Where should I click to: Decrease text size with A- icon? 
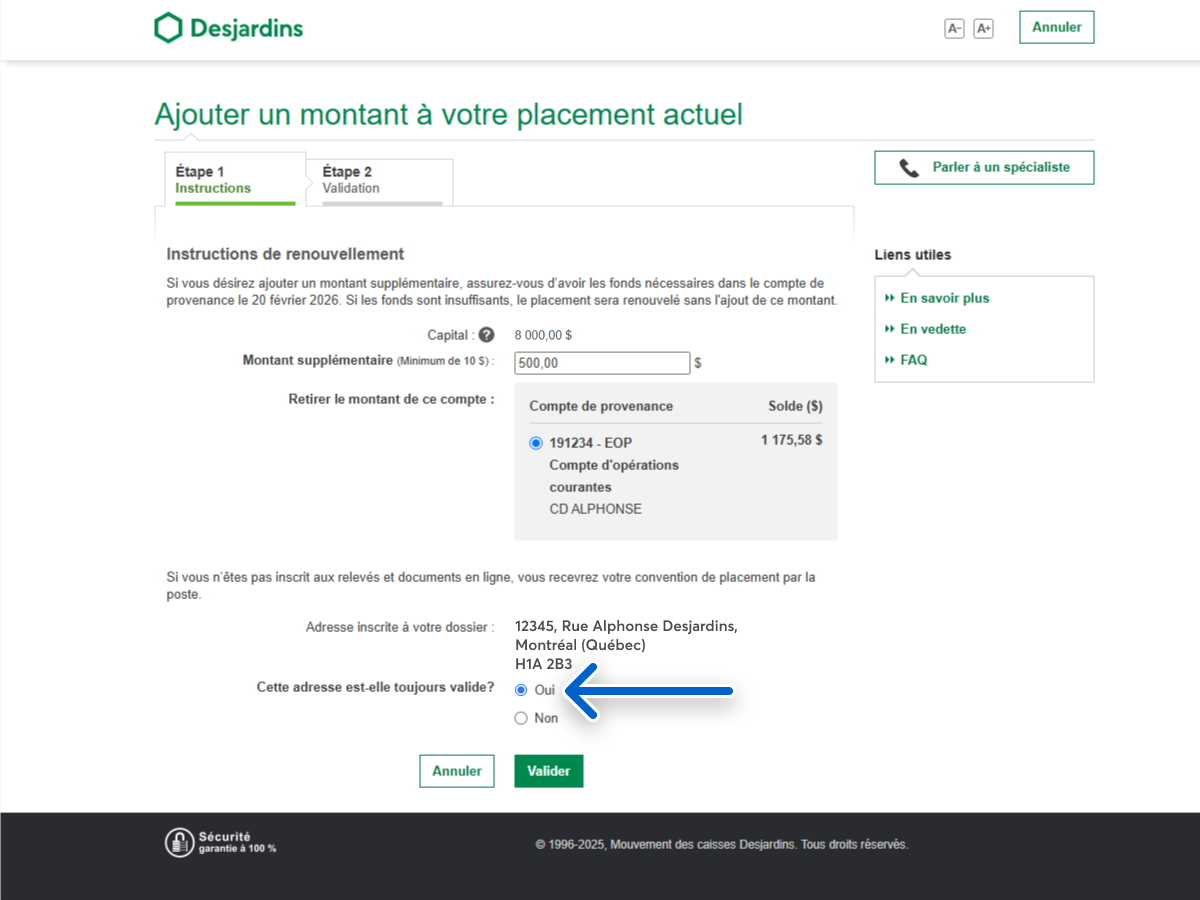coord(954,29)
